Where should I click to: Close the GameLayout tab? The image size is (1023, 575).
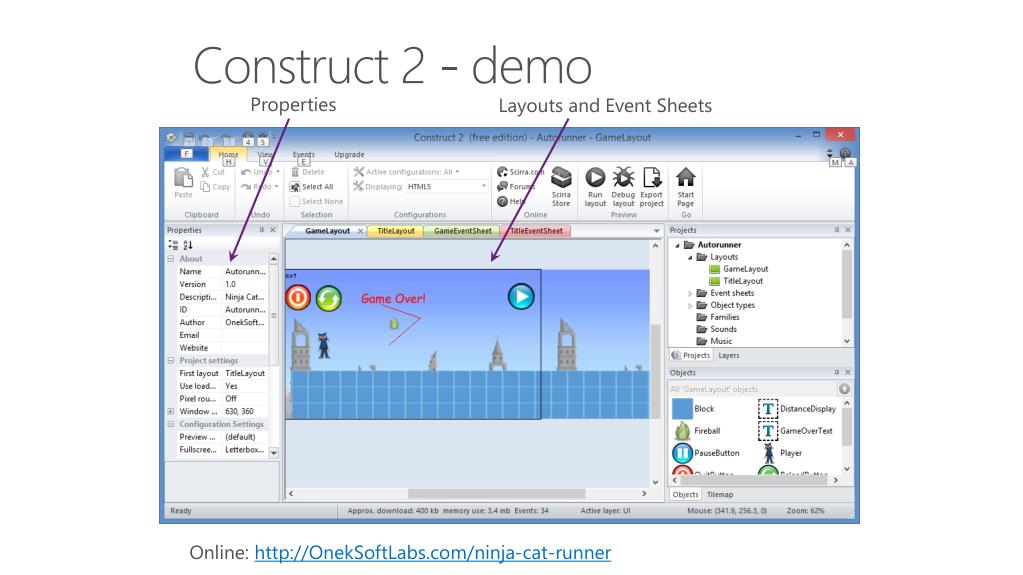[x=360, y=231]
